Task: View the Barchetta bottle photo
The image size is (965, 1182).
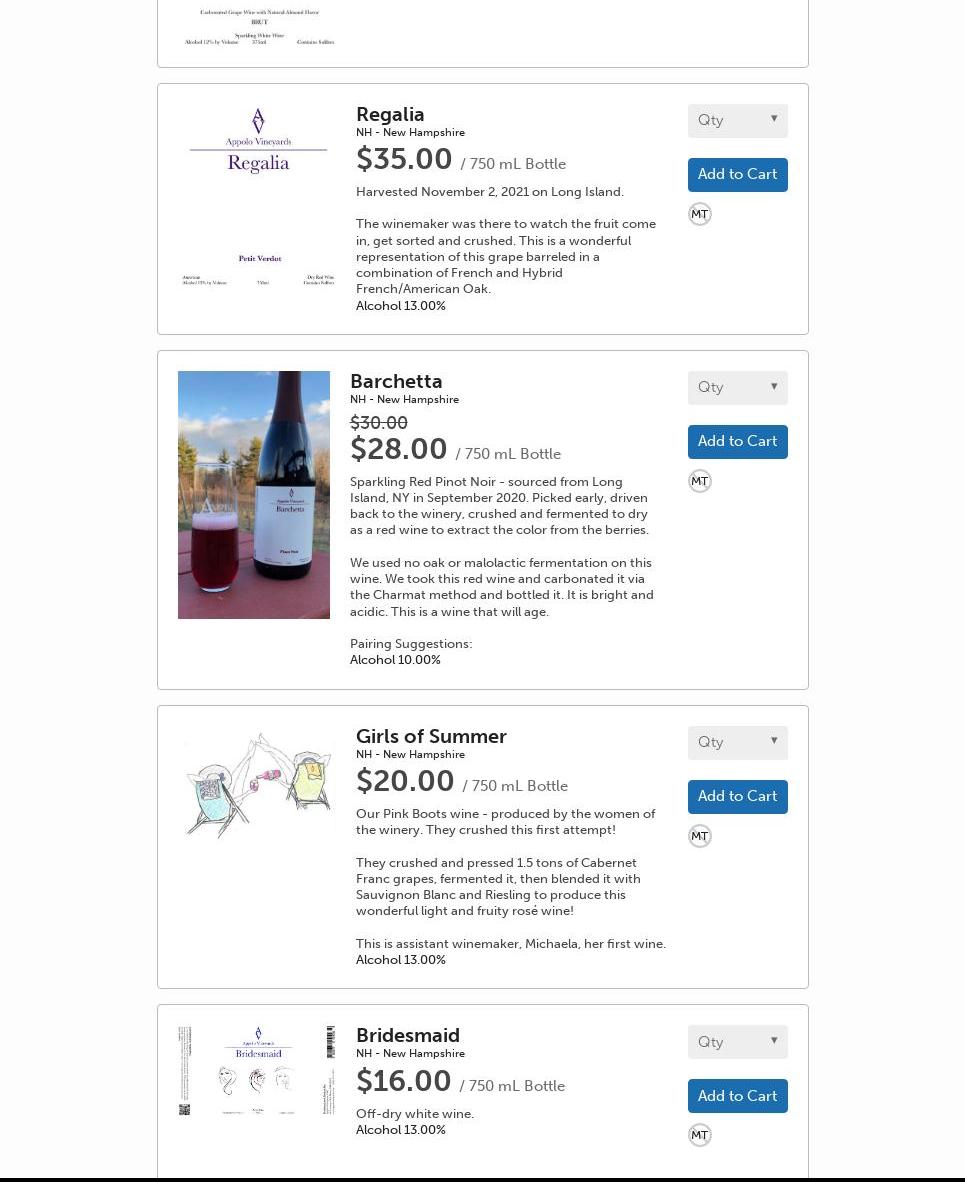Action: [254, 495]
